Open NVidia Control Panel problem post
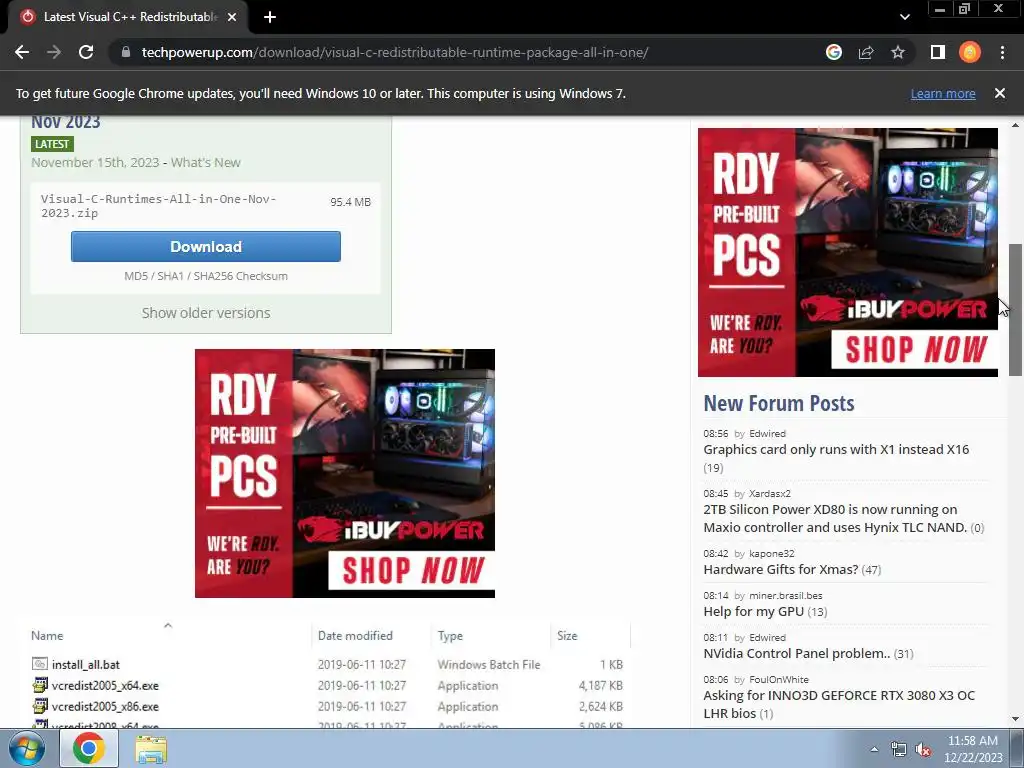Viewport: 1024px width, 768px height. [797, 653]
